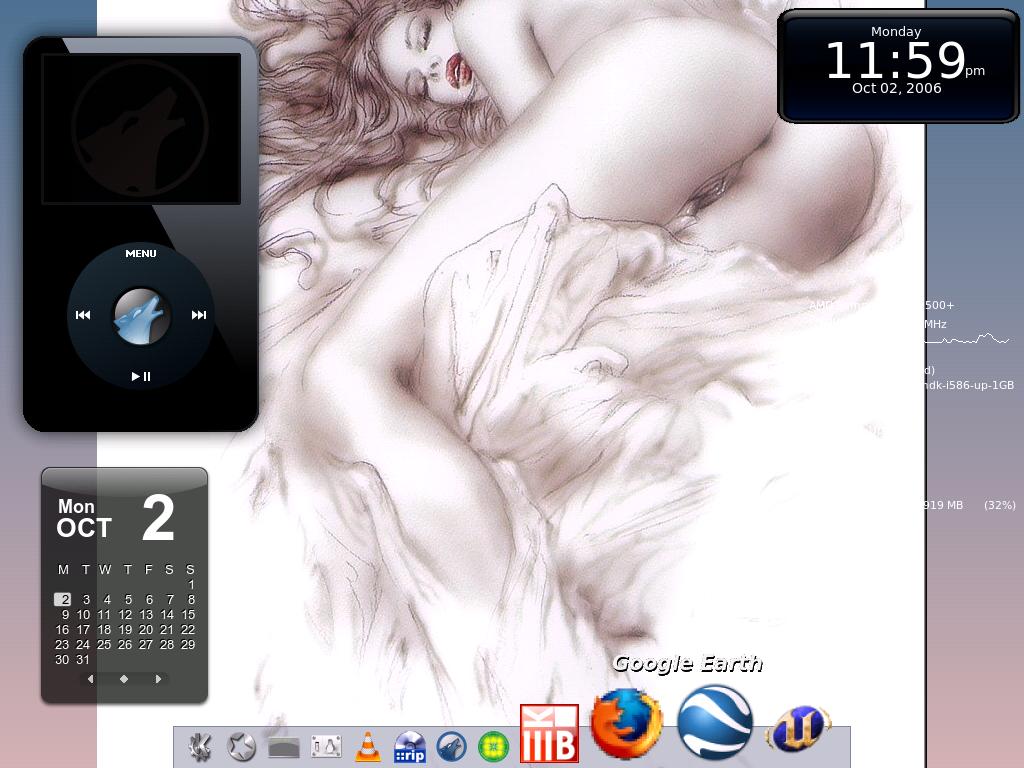Skip to next track on iPod widget
Image resolution: width=1024 pixels, height=768 pixels.
point(199,315)
